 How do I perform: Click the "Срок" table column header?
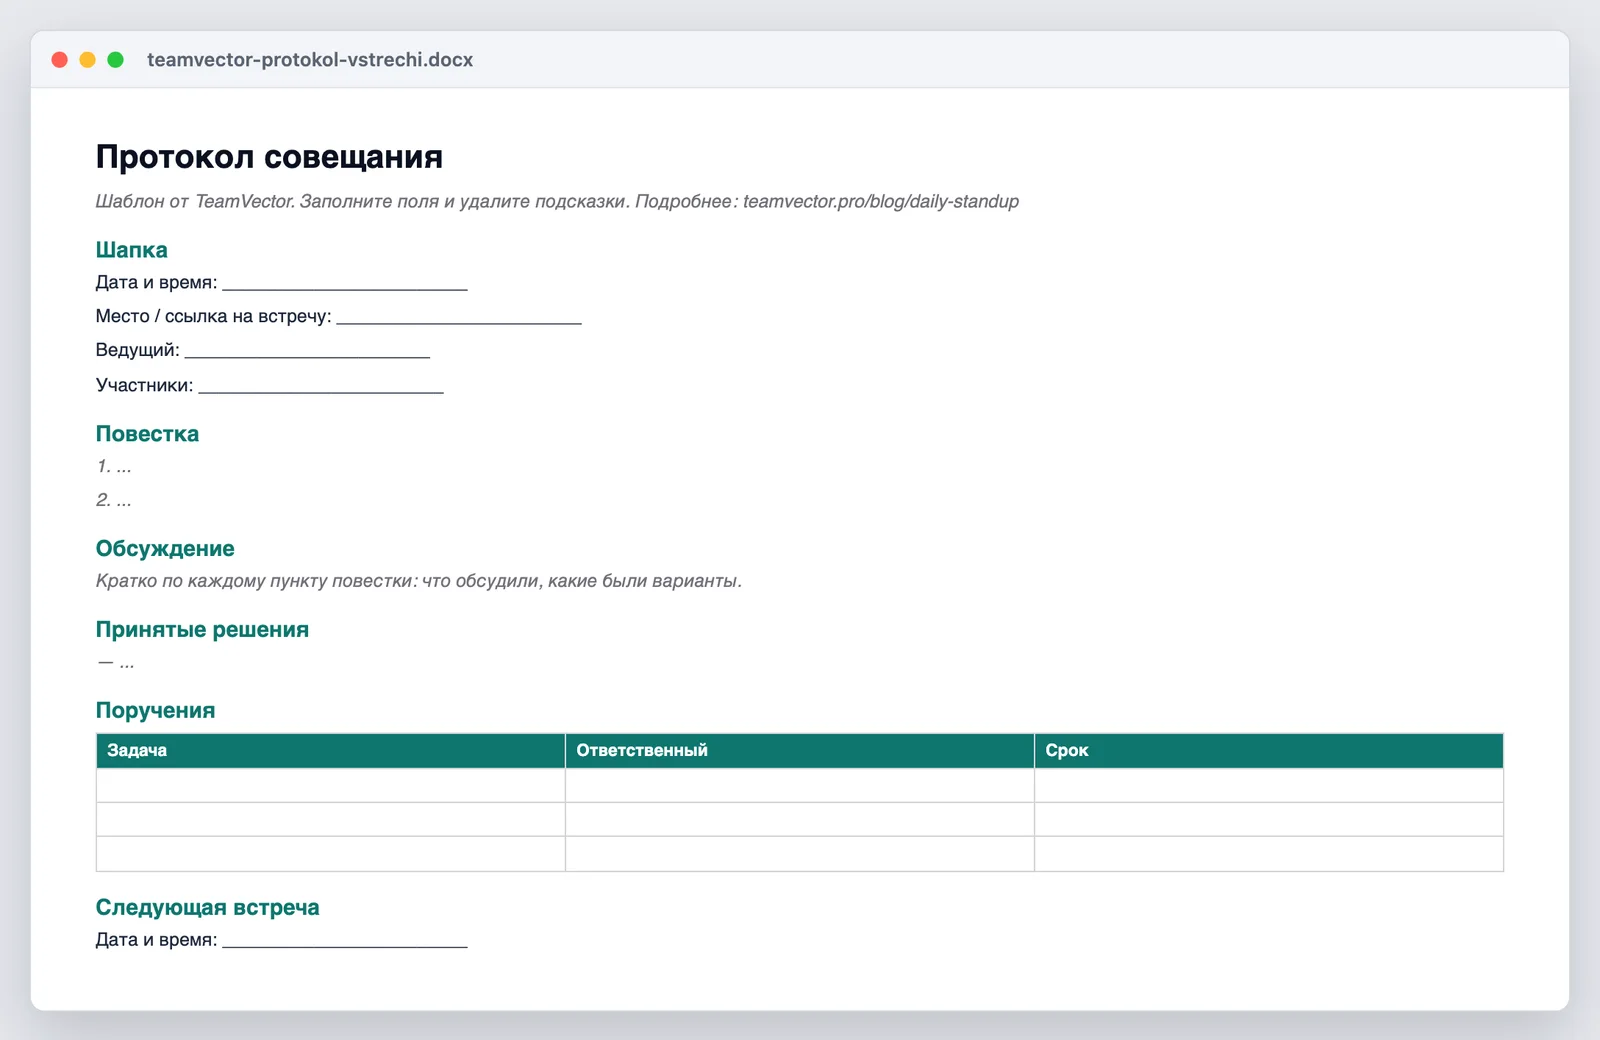click(1269, 751)
